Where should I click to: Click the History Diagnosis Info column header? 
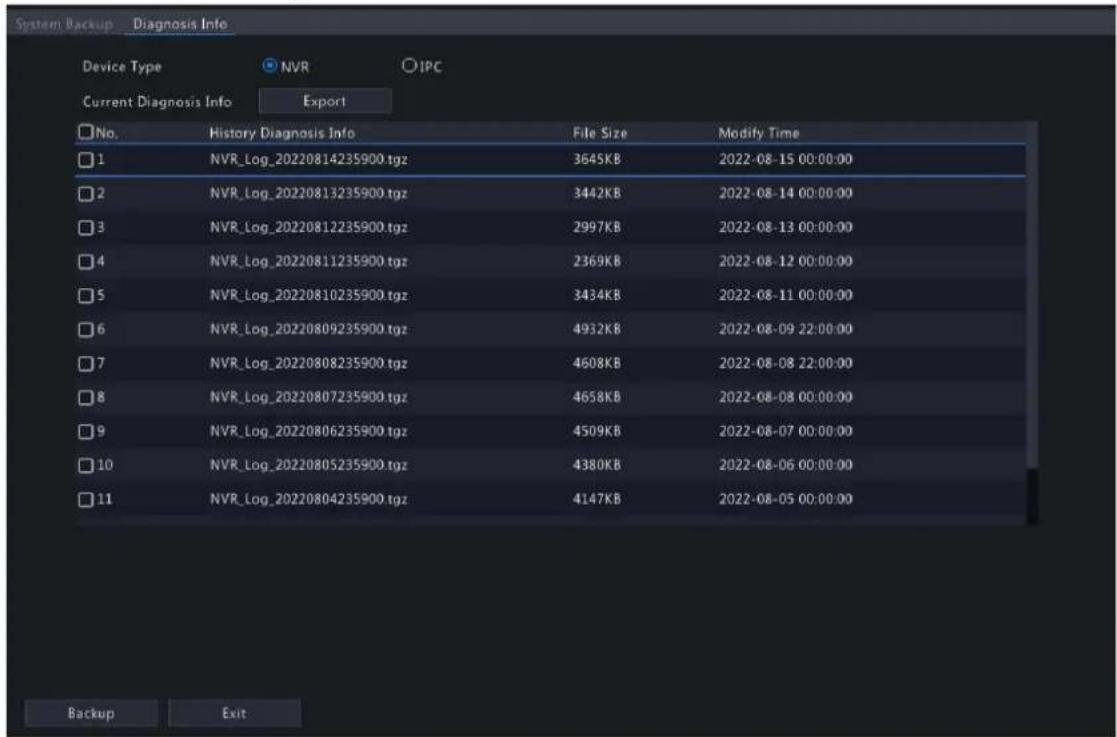pos(282,133)
